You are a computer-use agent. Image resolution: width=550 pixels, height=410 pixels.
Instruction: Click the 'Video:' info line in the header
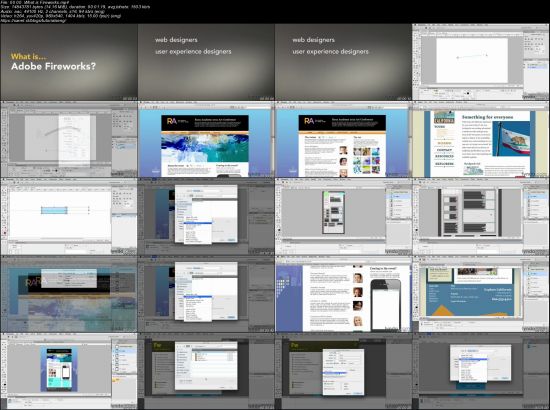pos(61,16)
